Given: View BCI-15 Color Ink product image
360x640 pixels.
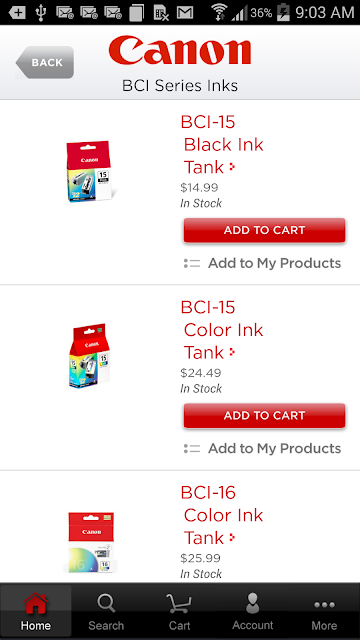Looking at the screenshot, I should coord(90,356).
